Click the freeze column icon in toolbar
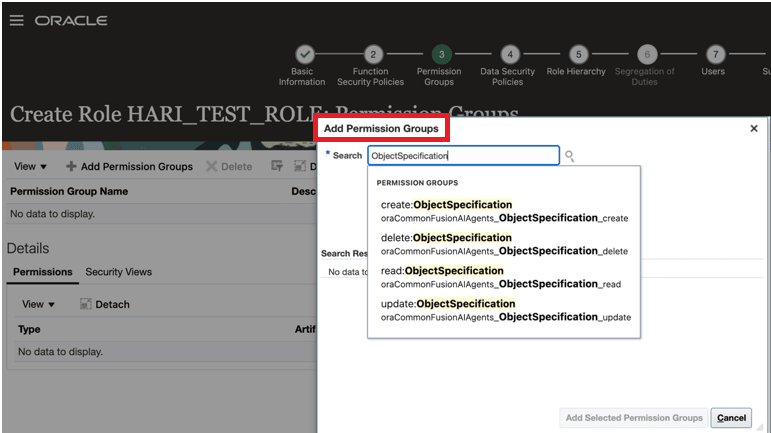Image resolution: width=771 pixels, height=433 pixels. coord(277,166)
